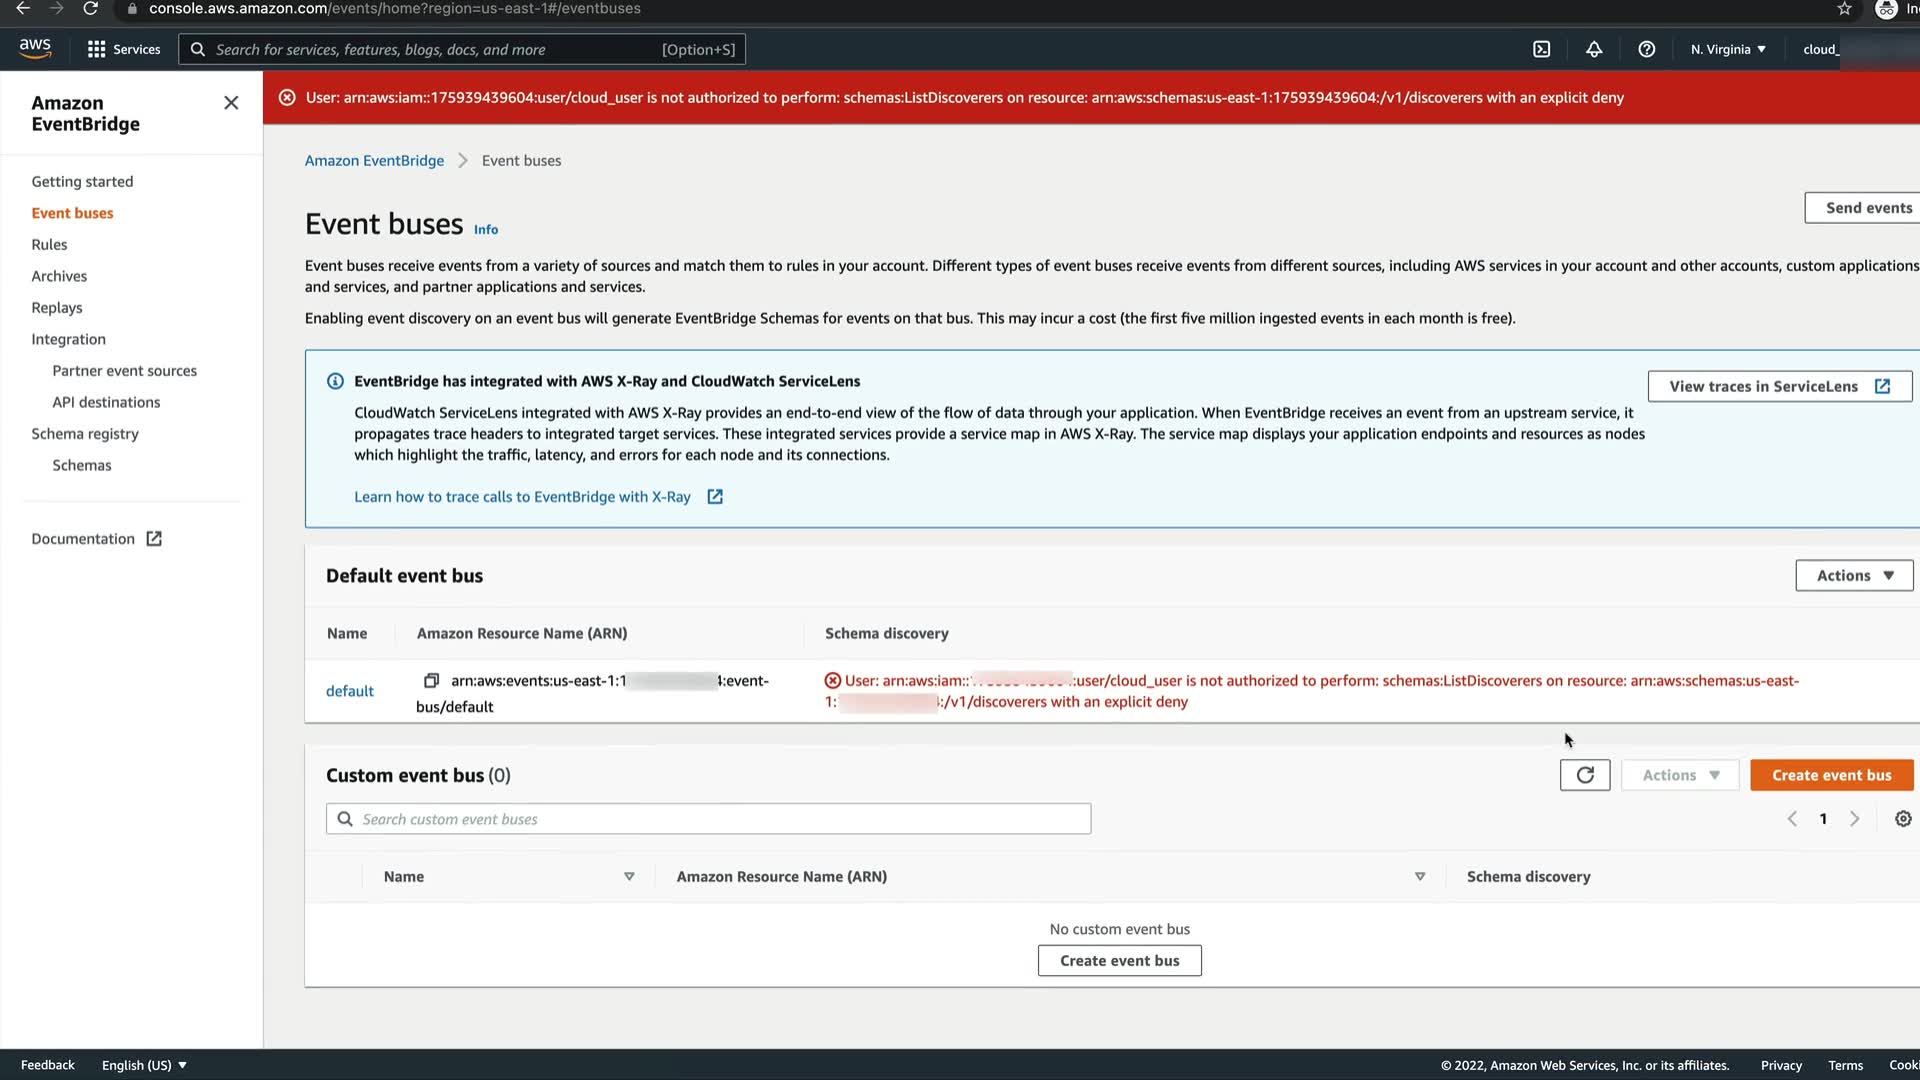Open the default event bus link

349,691
